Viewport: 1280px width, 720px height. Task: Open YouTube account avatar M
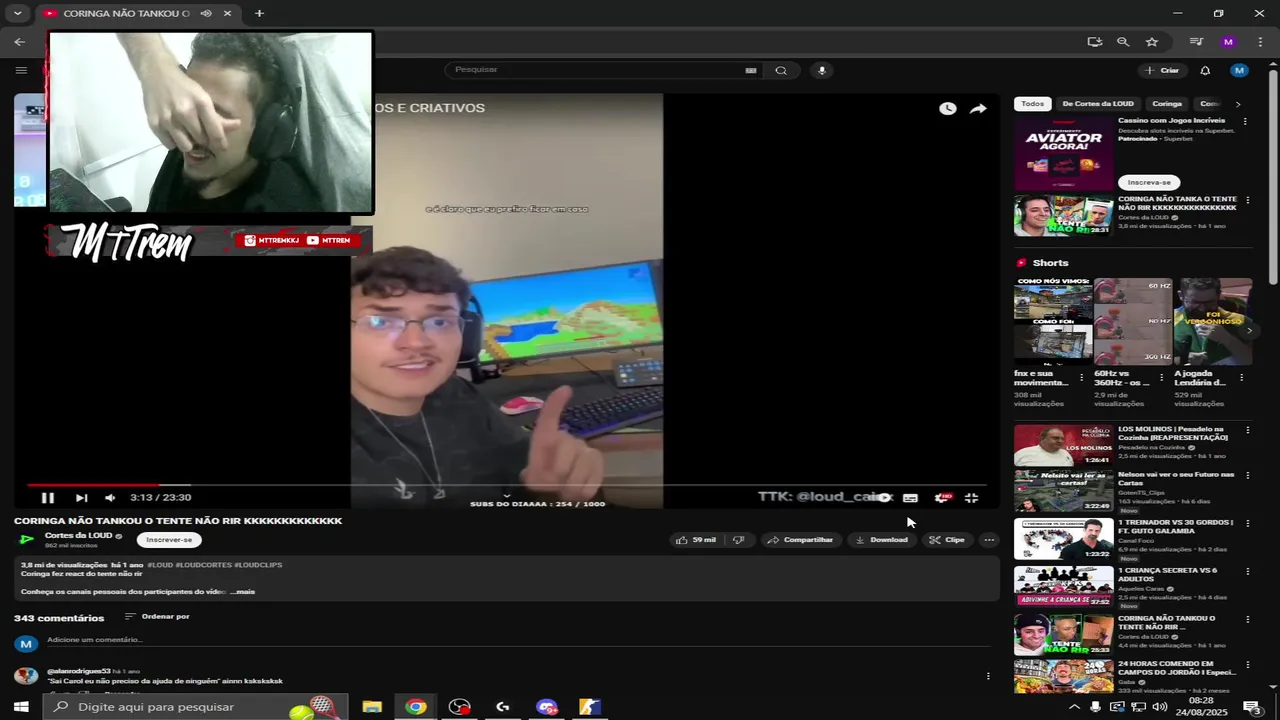(1240, 70)
